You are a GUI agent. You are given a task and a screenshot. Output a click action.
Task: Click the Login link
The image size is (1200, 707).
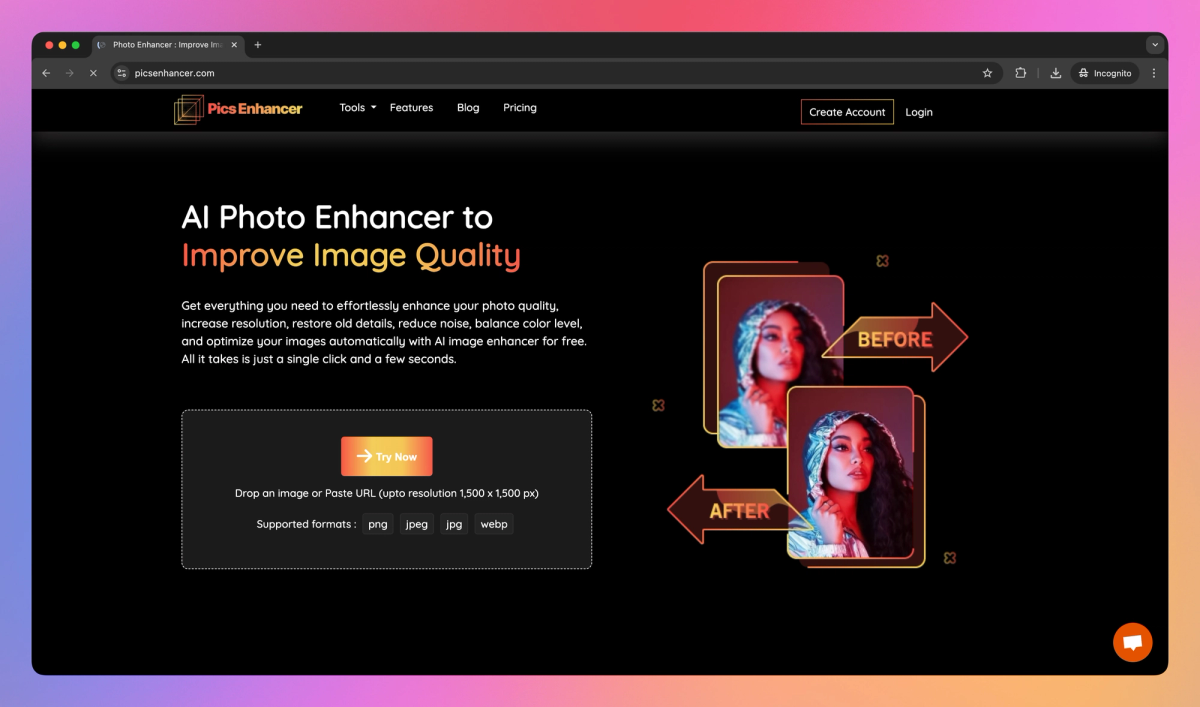[x=919, y=112]
